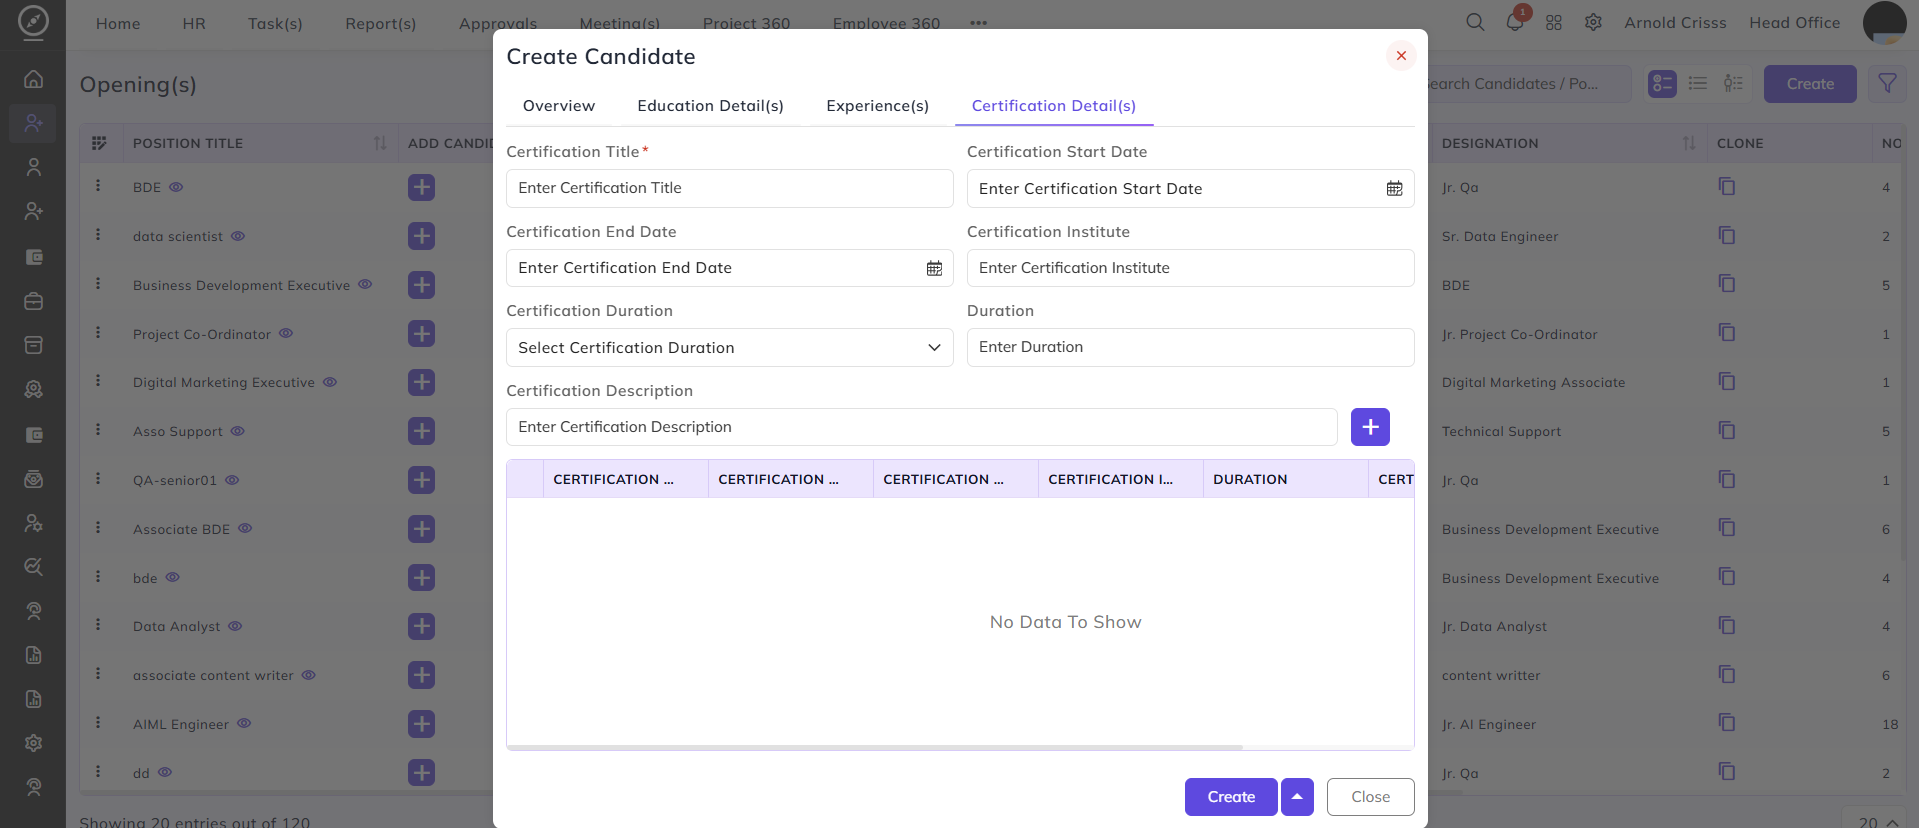This screenshot has height=828, width=1919.
Task: Clone the Jr. AI Engineer row
Action: click(x=1727, y=723)
